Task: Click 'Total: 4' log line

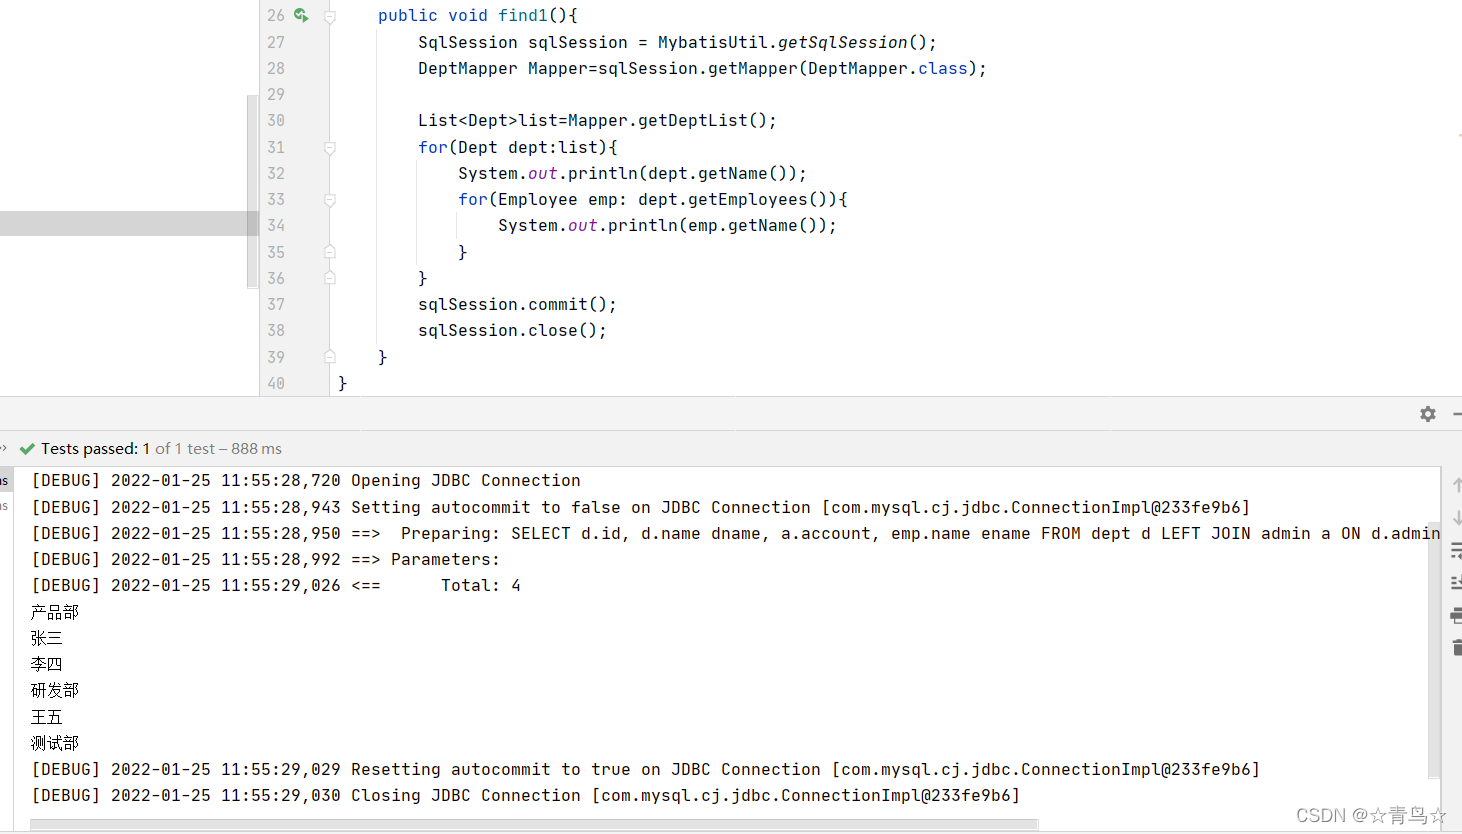Action: coord(276,585)
